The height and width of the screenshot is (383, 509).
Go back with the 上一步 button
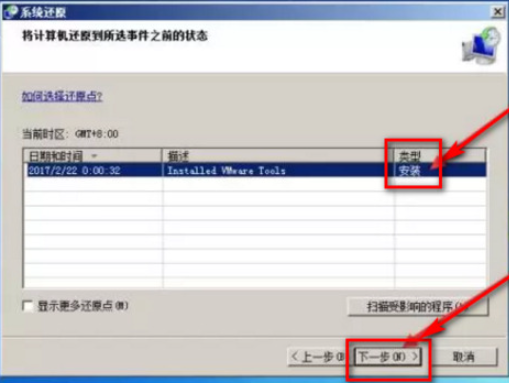point(318,357)
